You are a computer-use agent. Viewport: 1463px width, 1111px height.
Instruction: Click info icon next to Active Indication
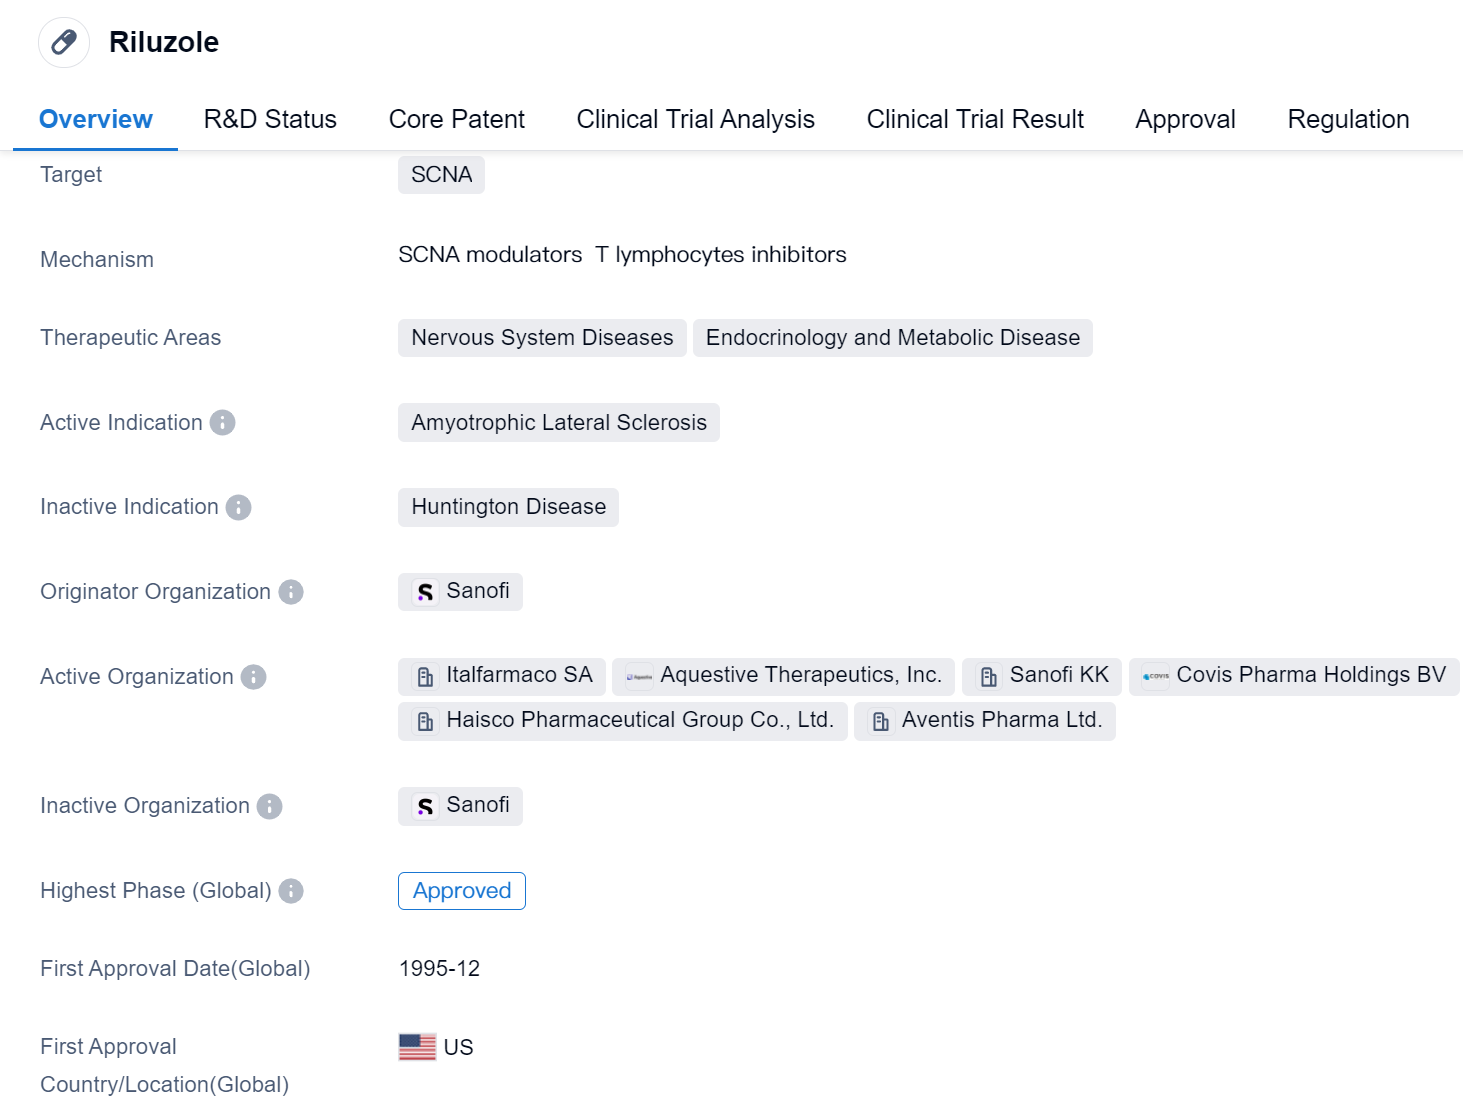tap(223, 423)
